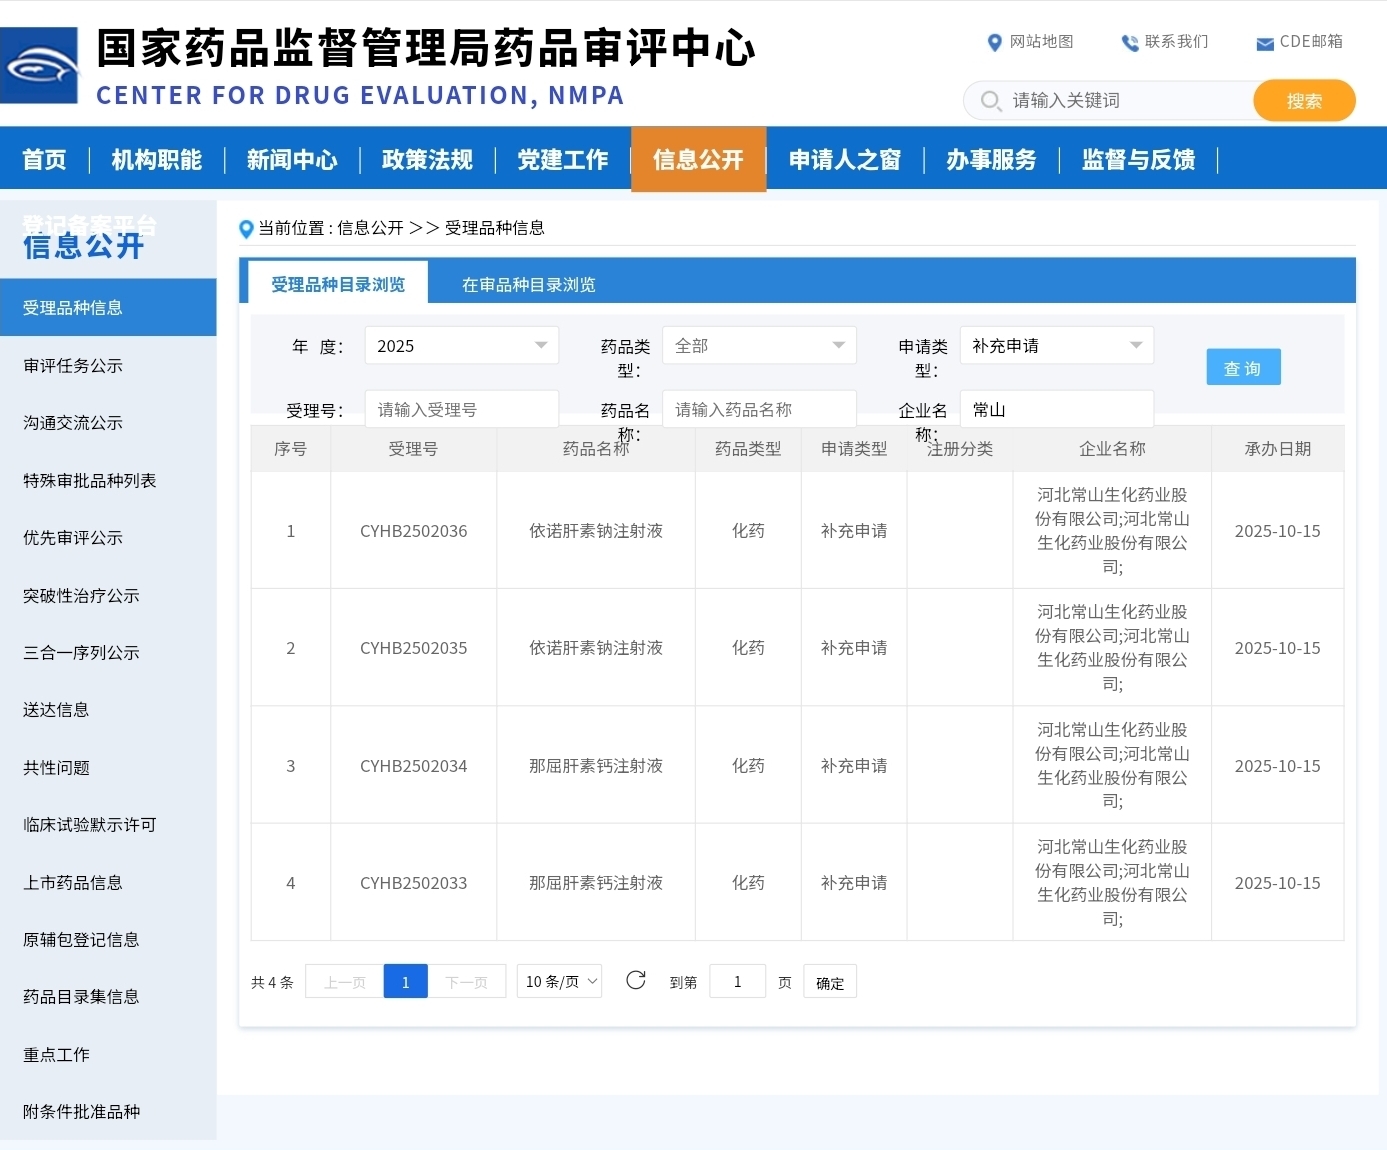Open the 申请人之窗 navigation menu
The width and height of the screenshot is (1387, 1150).
[844, 160]
